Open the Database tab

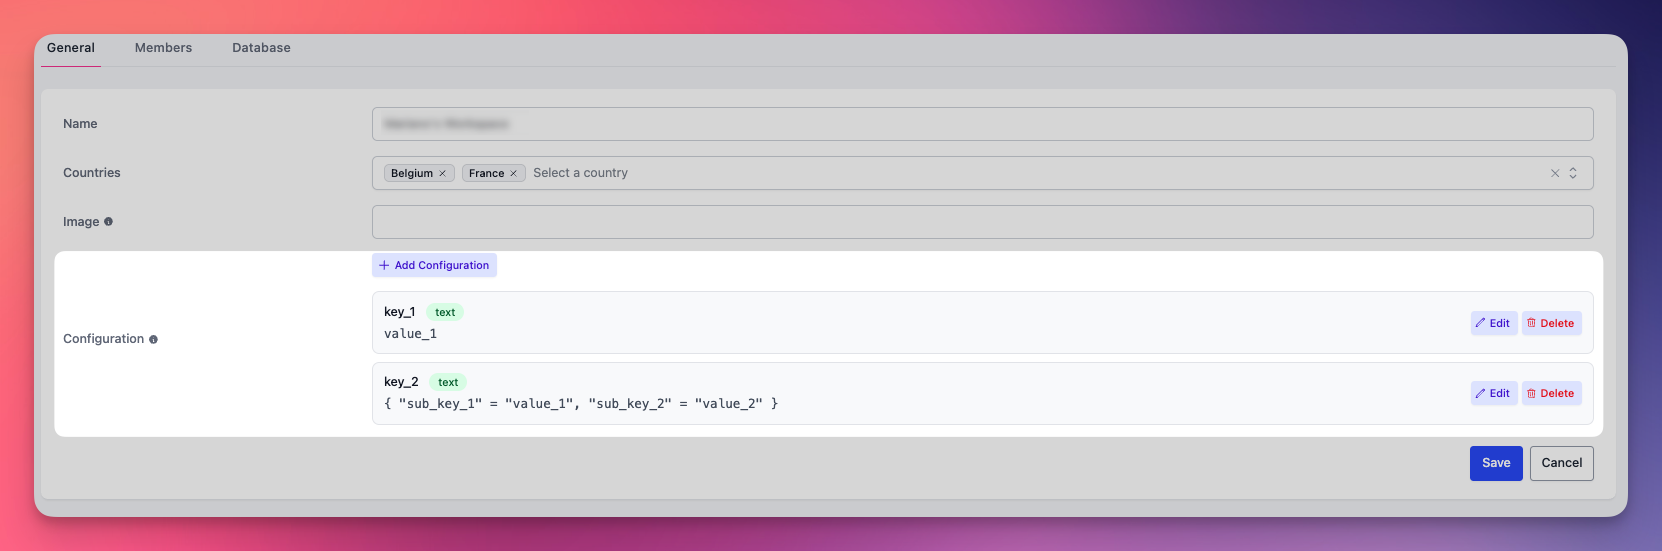coord(261,48)
